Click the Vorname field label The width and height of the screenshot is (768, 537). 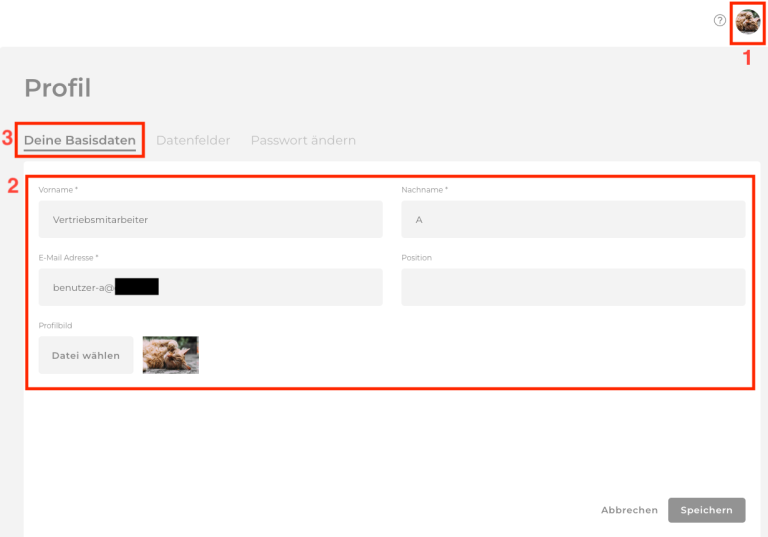point(58,190)
